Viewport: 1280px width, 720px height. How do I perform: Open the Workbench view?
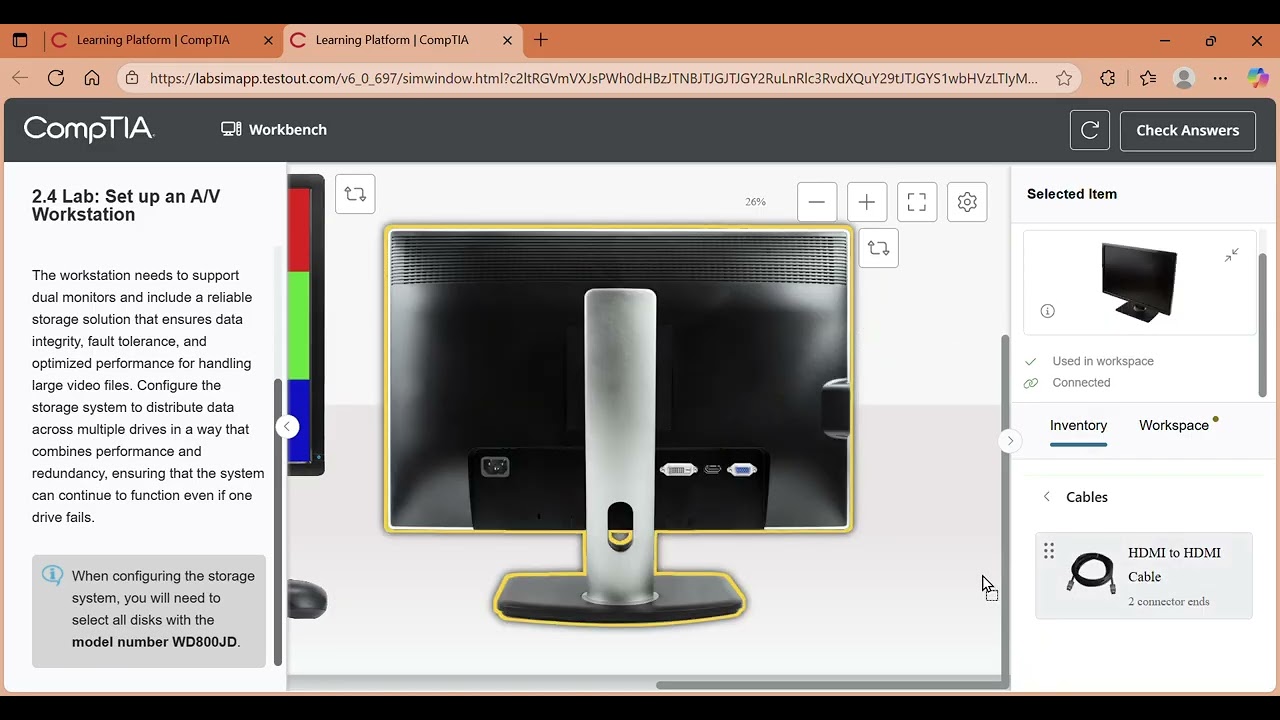[x=274, y=129]
